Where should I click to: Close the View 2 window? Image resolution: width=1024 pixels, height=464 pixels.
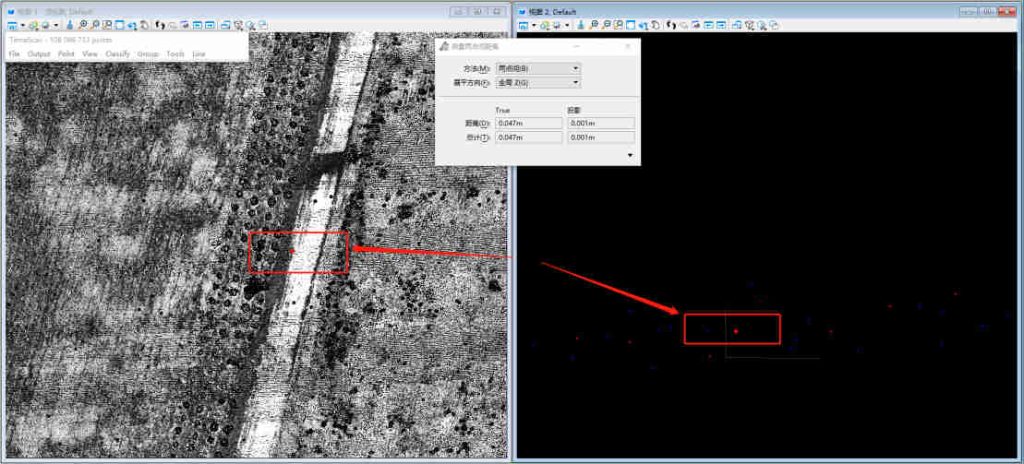point(1006,11)
